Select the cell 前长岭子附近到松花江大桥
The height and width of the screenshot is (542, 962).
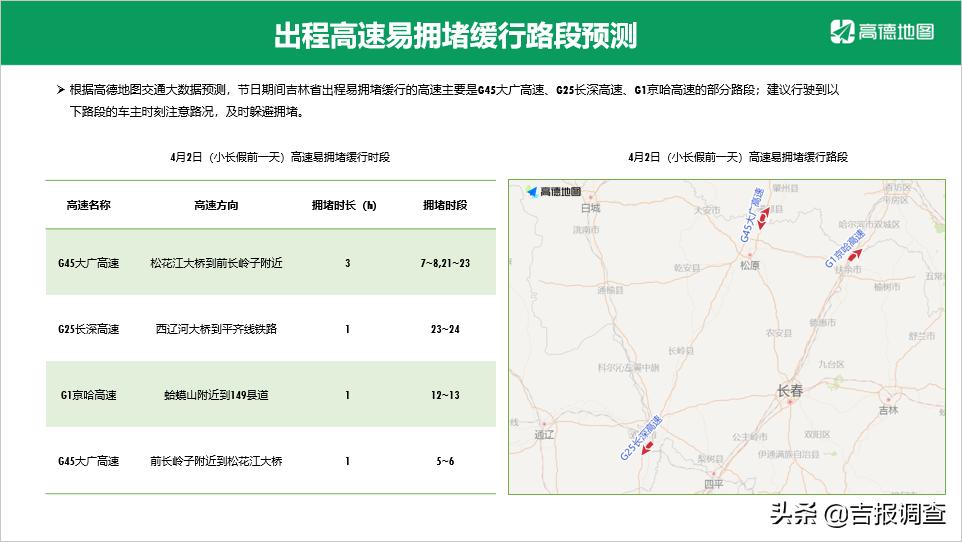[216, 461]
